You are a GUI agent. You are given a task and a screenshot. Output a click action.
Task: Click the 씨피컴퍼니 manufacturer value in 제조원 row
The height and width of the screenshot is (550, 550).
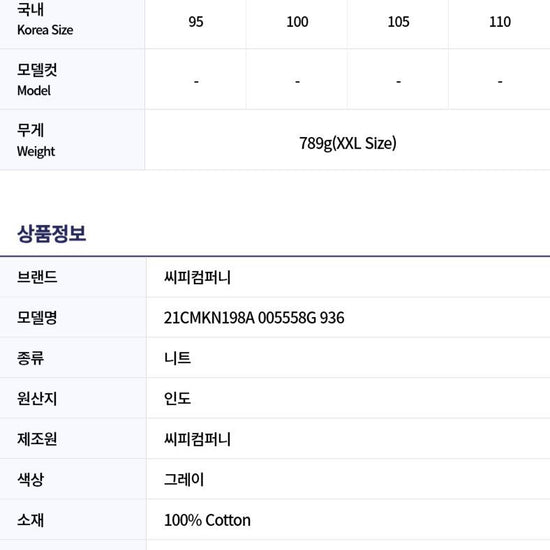click(x=197, y=439)
